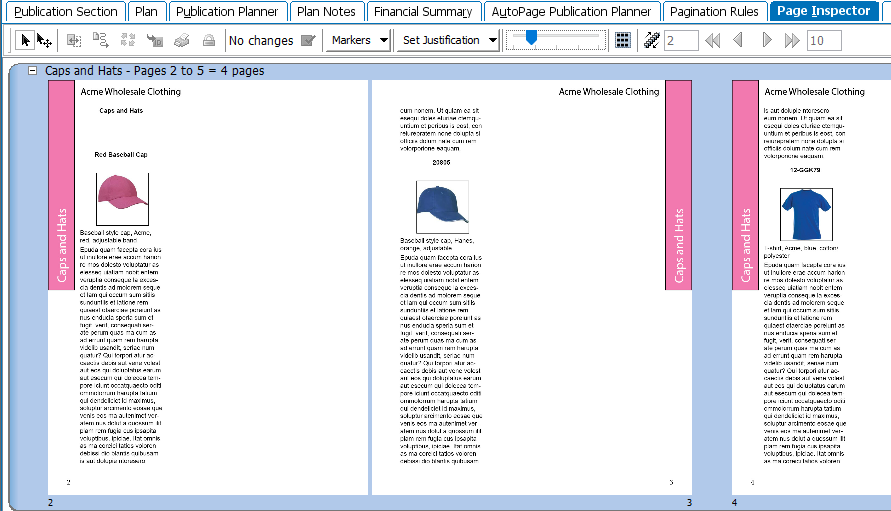The width and height of the screenshot is (891, 511).
Task: Go to the first page
Action: tap(712, 41)
